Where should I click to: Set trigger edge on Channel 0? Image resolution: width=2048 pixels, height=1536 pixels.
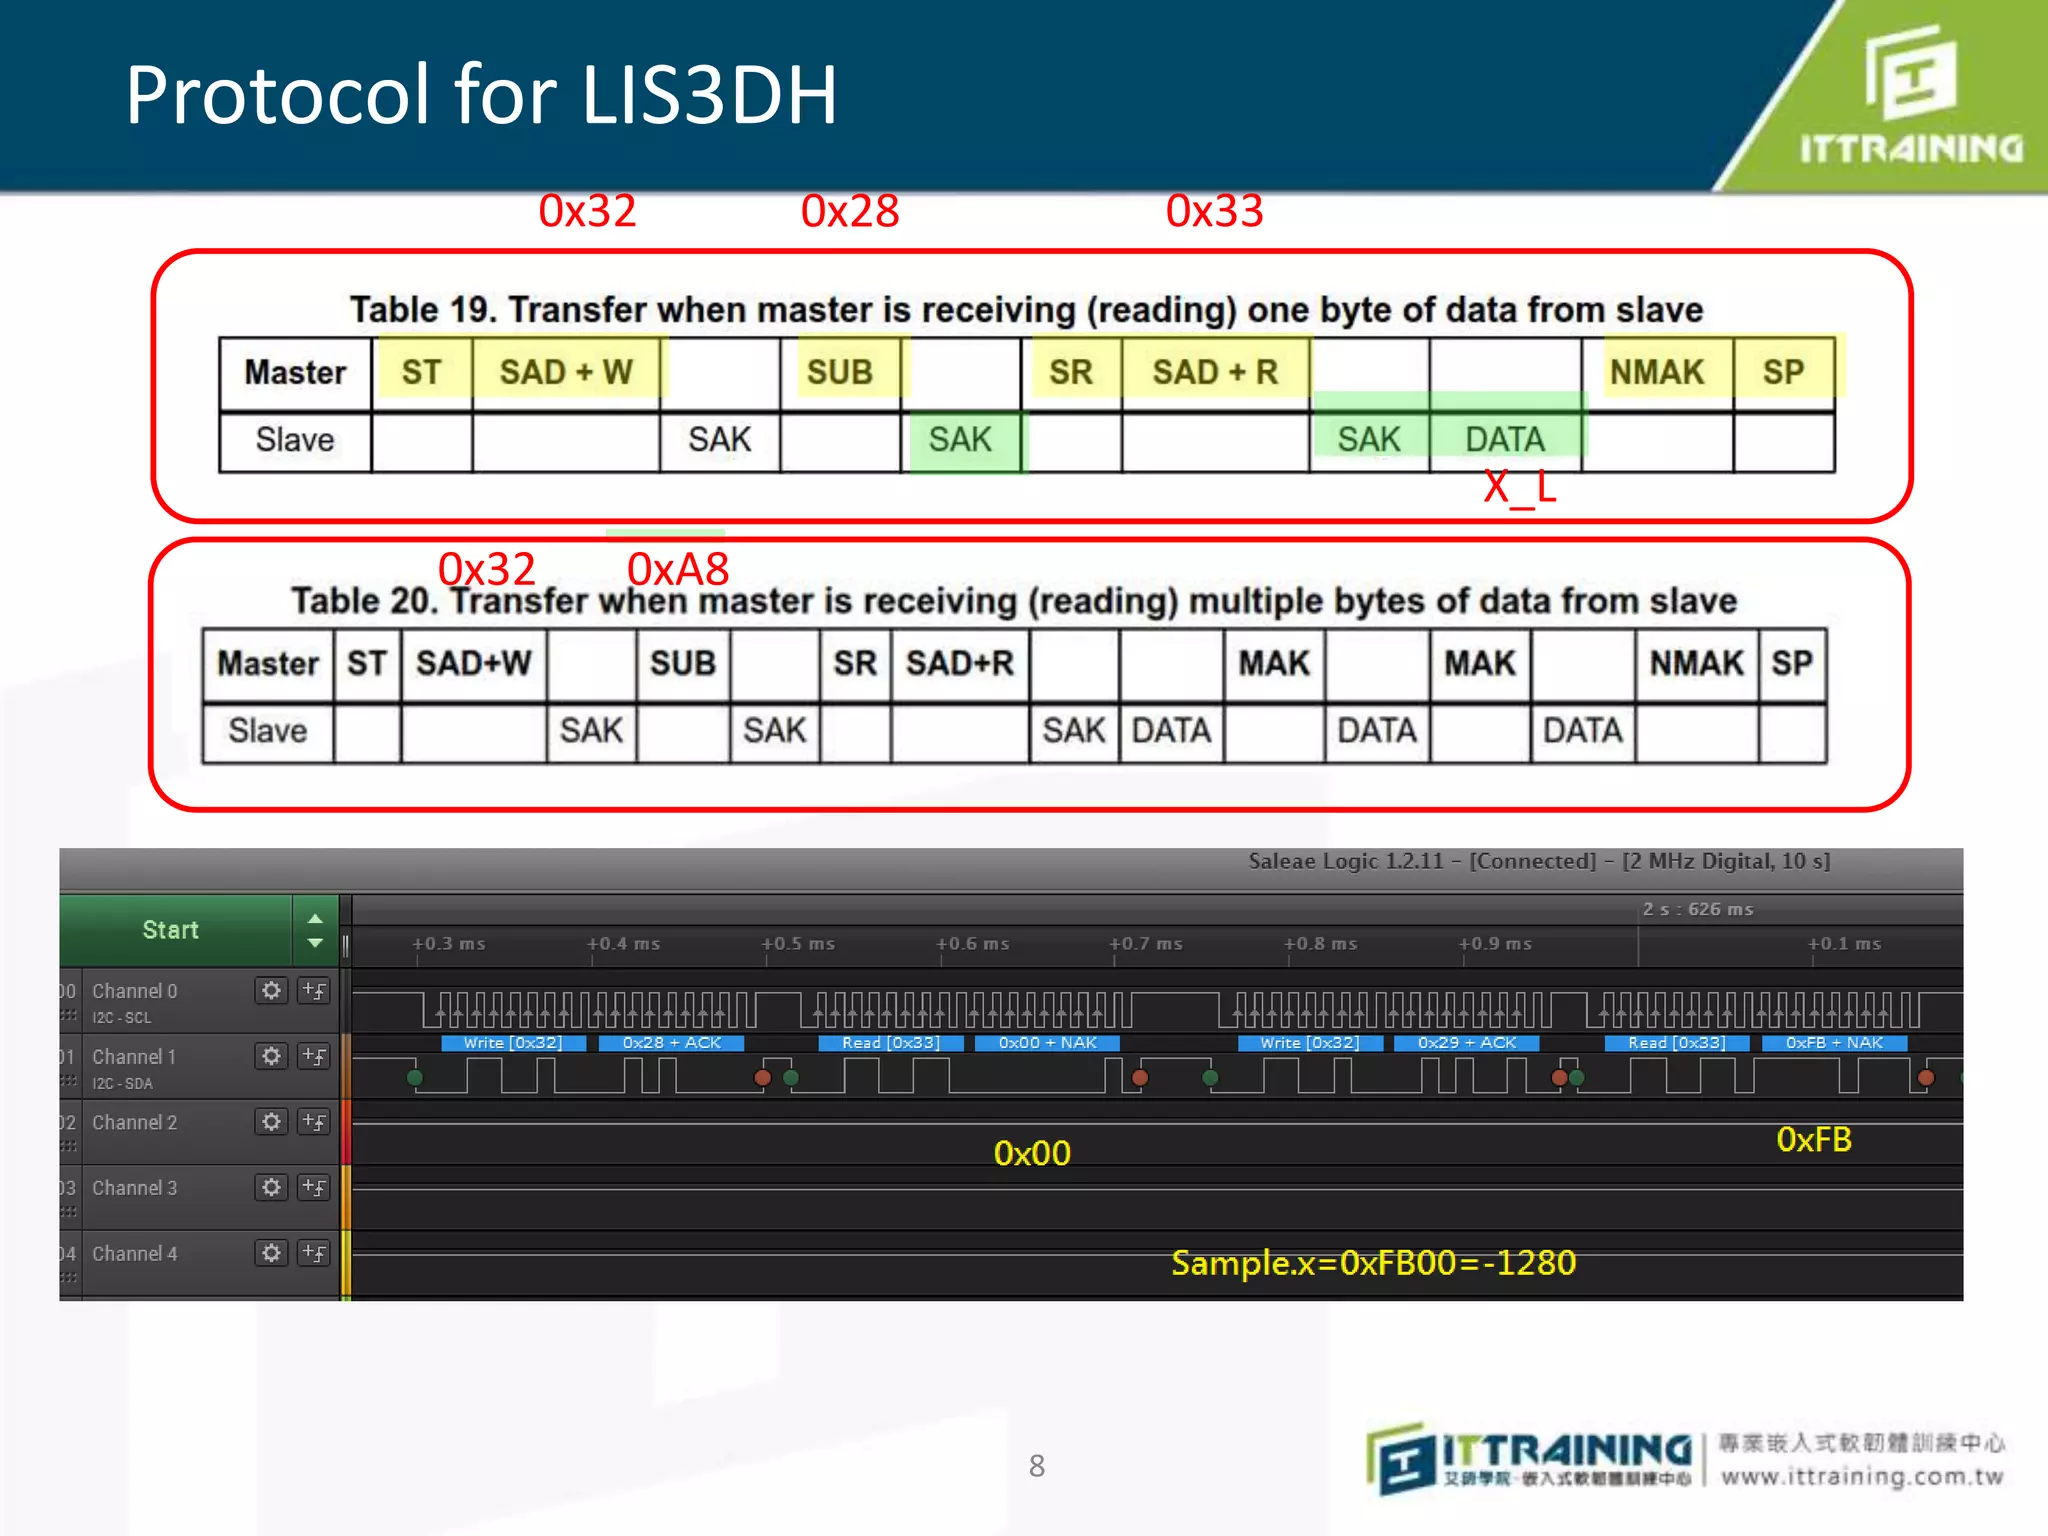[314, 990]
